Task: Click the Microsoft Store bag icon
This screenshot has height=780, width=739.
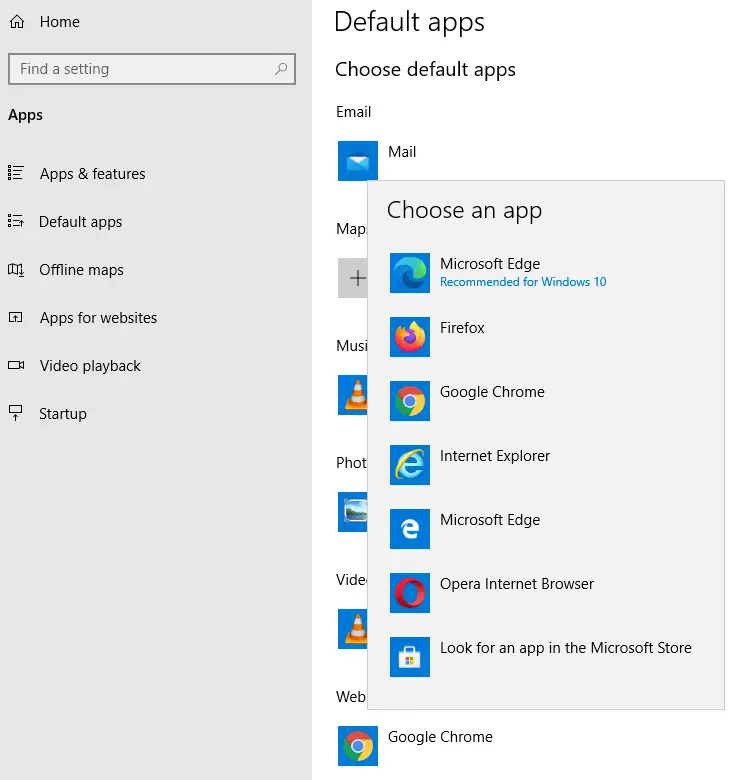Action: click(410, 657)
